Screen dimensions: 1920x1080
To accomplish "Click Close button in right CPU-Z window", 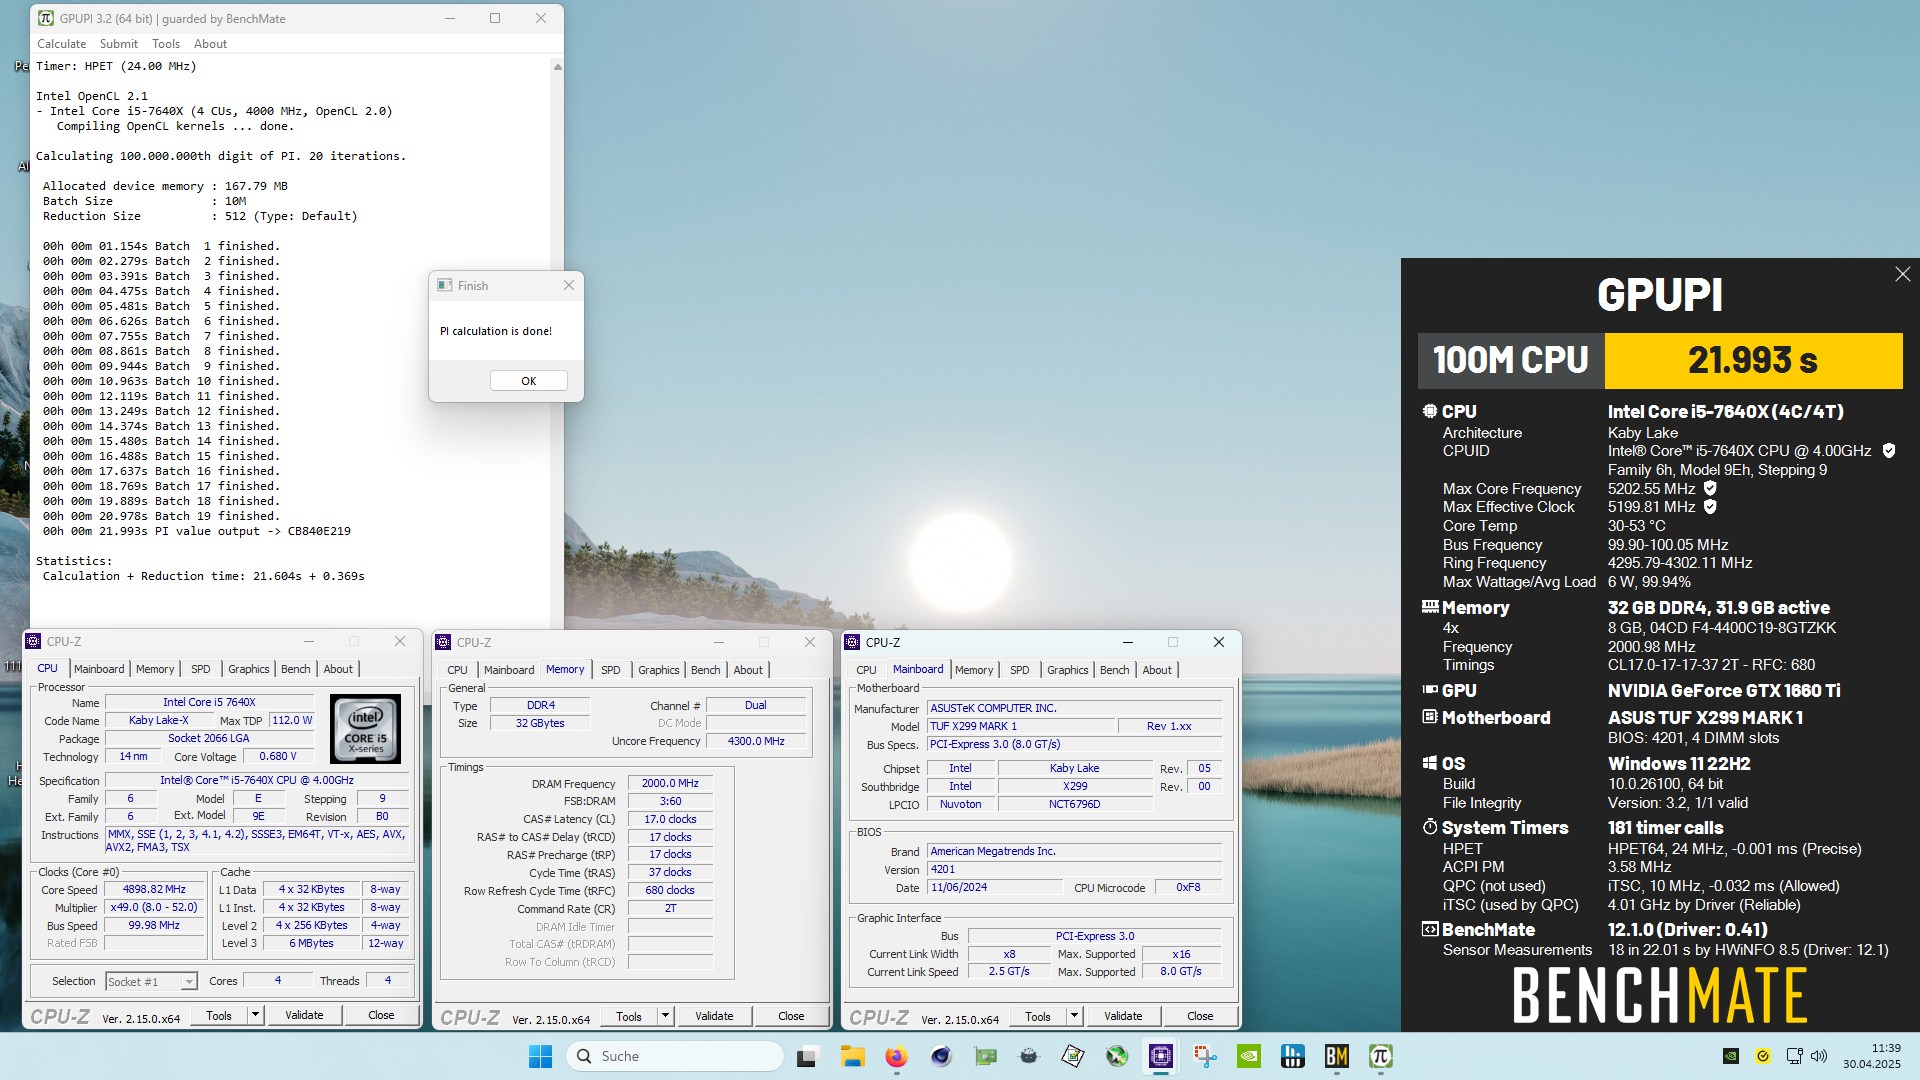I will (x=1200, y=1016).
